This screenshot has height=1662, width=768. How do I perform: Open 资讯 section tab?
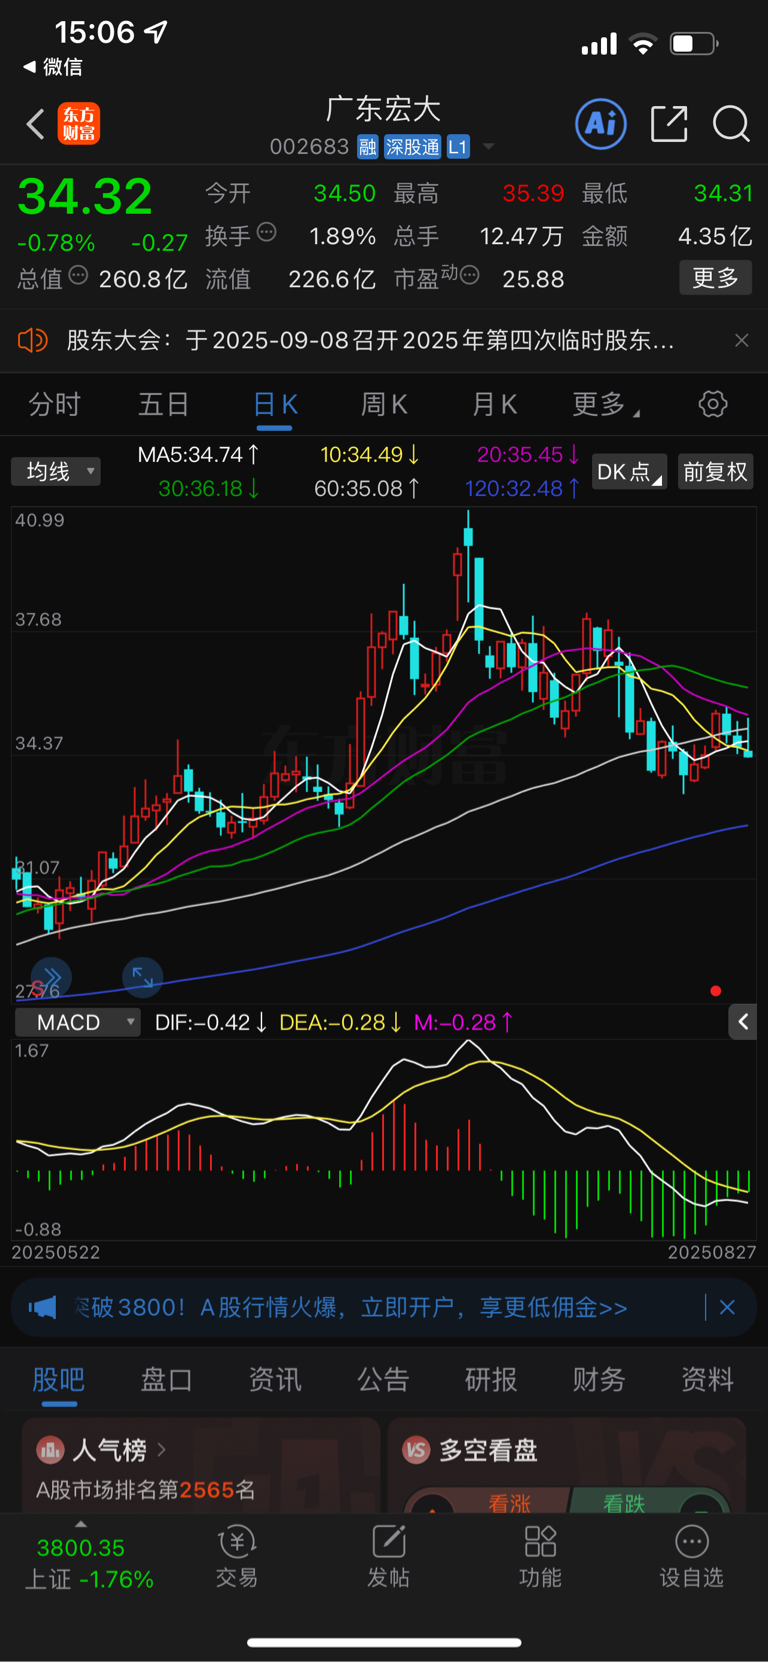tap(275, 1380)
